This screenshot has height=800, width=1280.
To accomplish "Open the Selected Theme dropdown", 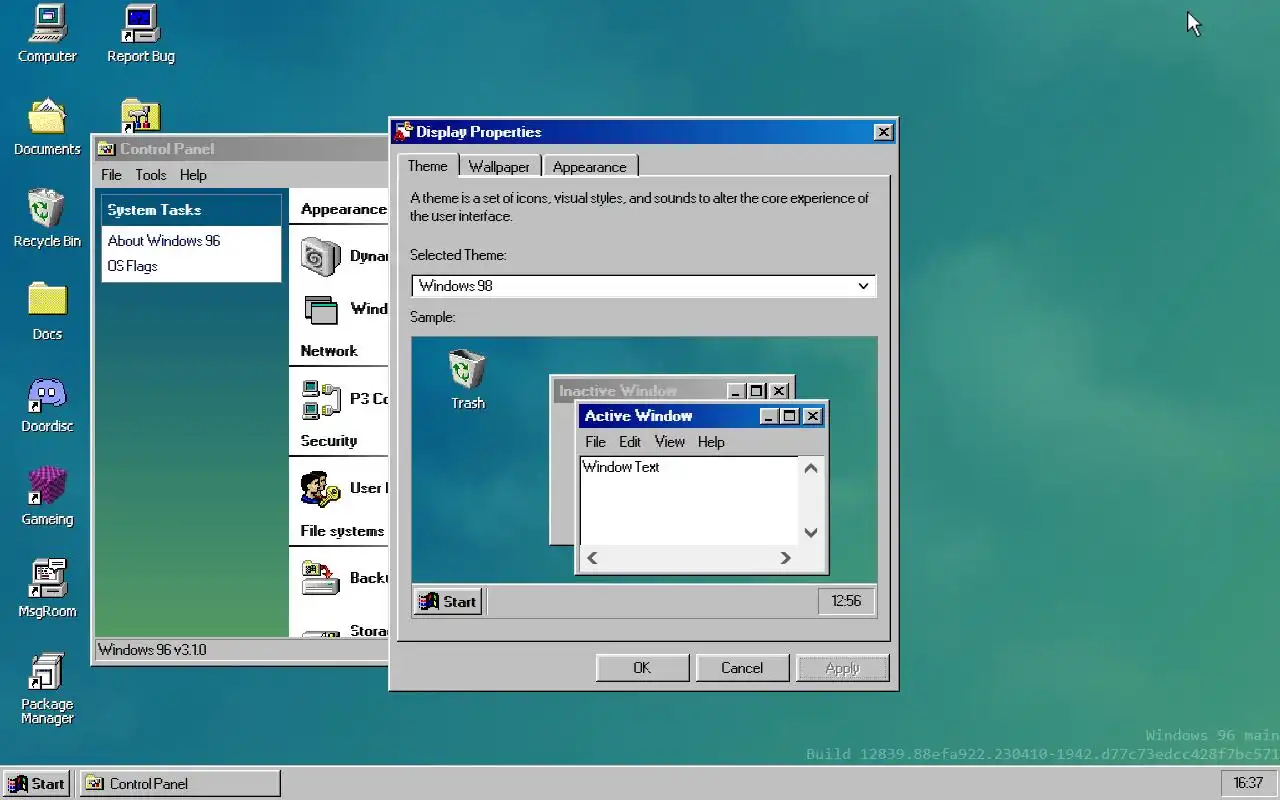I will point(643,286).
